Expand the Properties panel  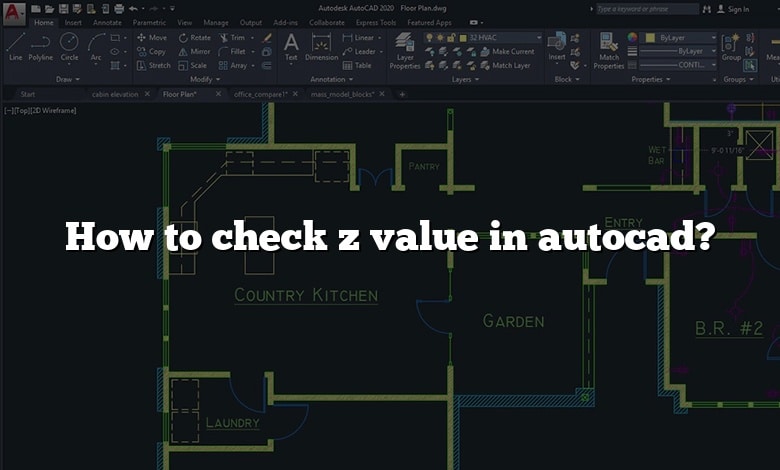click(651, 79)
